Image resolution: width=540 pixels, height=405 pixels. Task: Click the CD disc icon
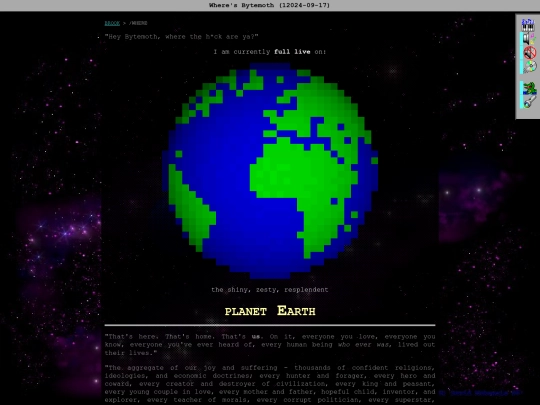point(530,67)
